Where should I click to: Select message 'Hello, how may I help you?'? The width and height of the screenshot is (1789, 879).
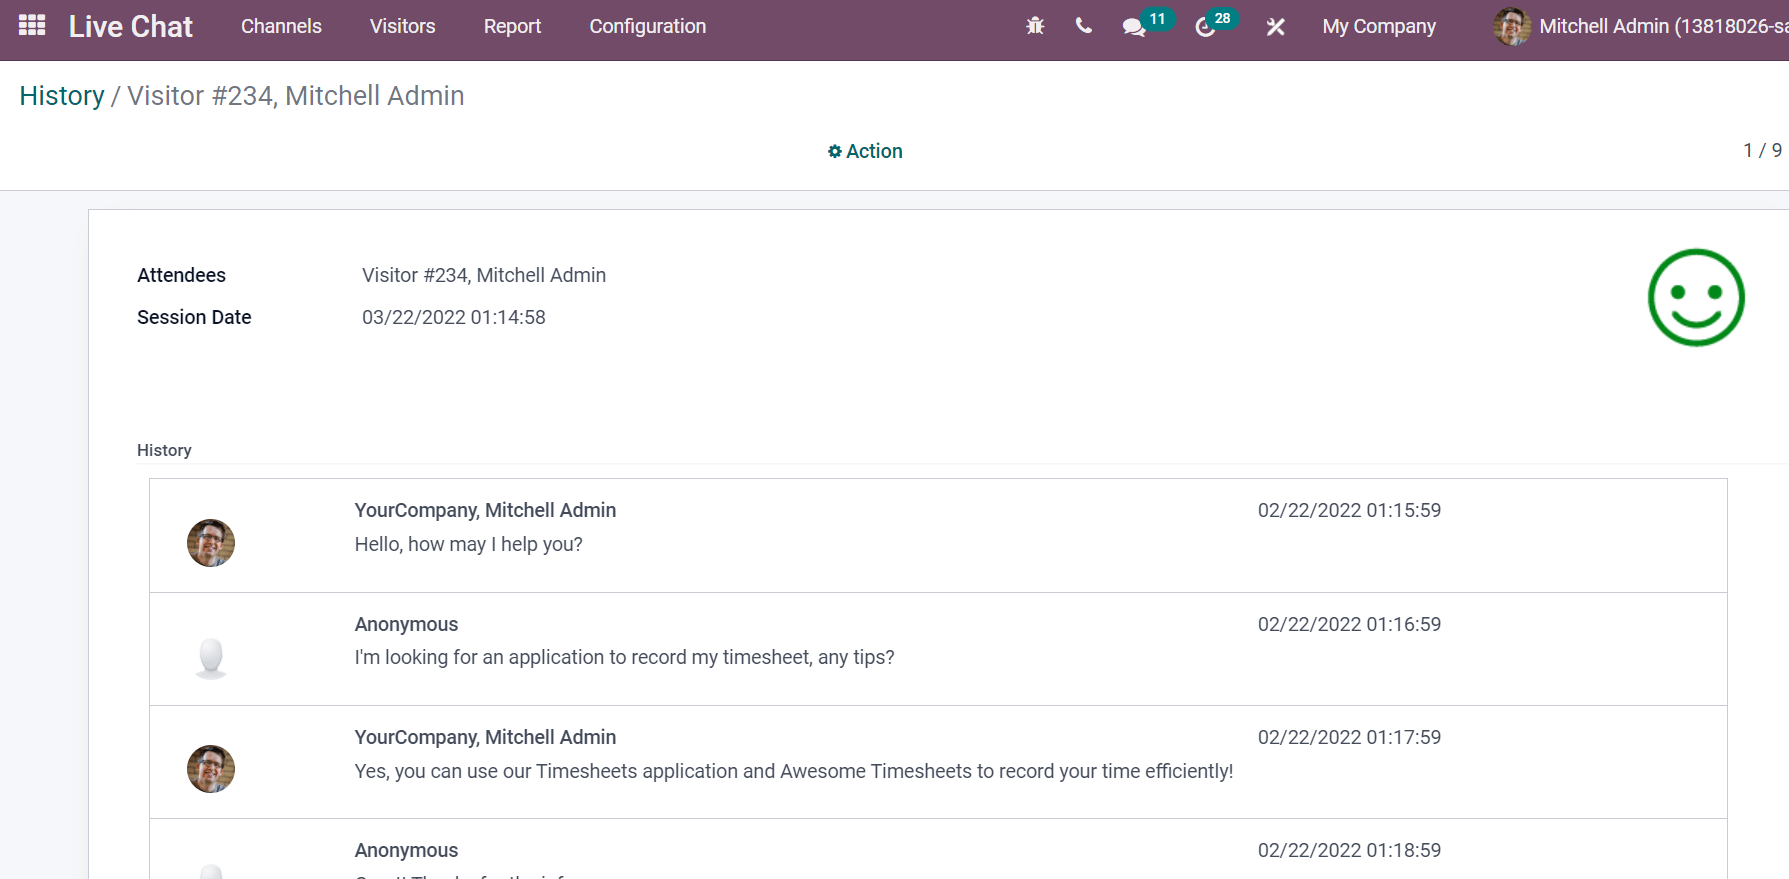coord(468,544)
